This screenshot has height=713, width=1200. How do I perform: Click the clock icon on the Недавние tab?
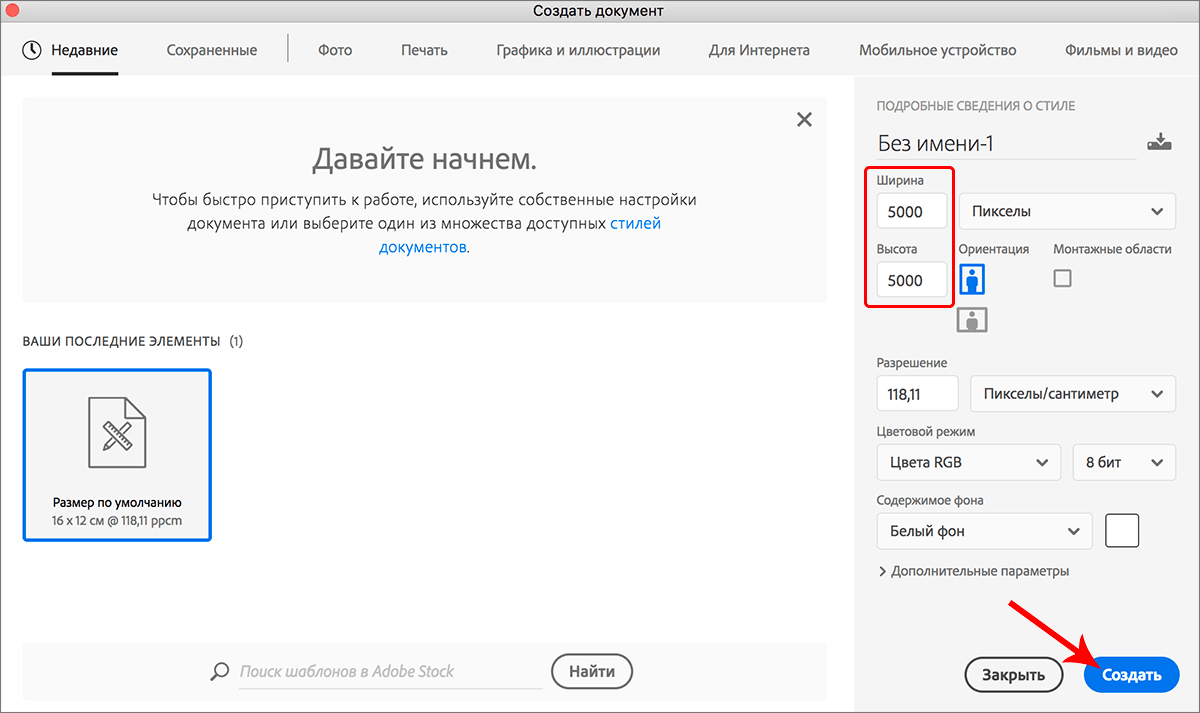coord(29,50)
